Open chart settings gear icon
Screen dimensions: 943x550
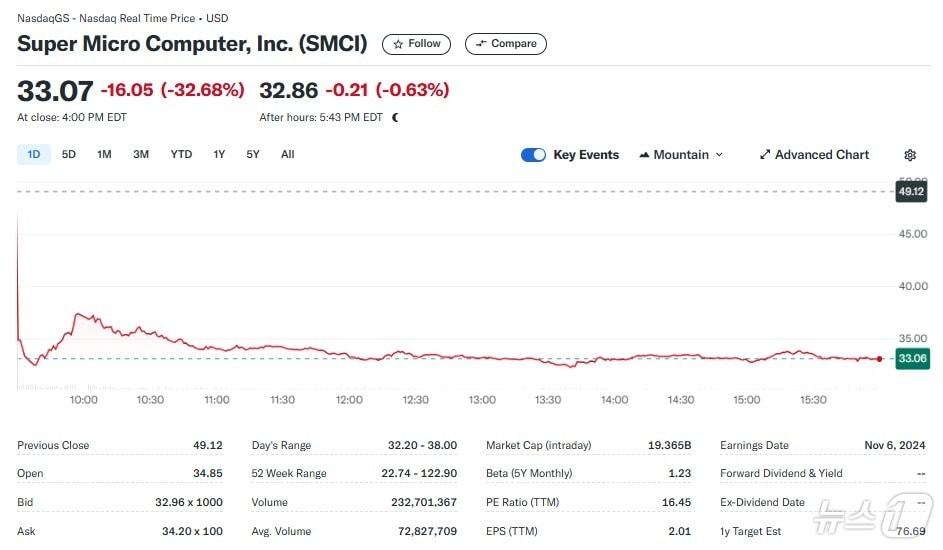pos(910,155)
